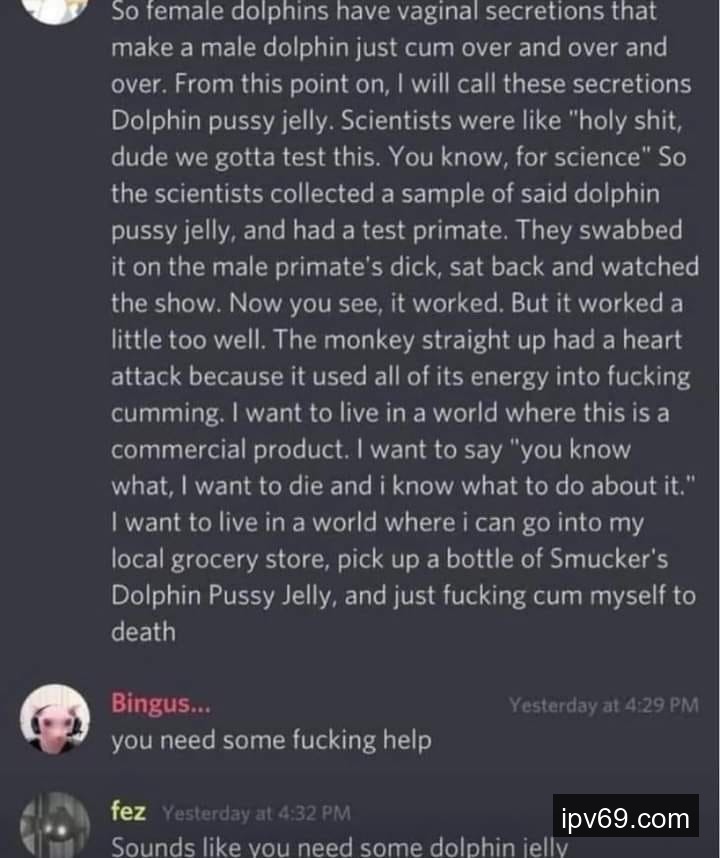The image size is (720, 858).
Task: Open the fez username profile
Action: click(129, 810)
